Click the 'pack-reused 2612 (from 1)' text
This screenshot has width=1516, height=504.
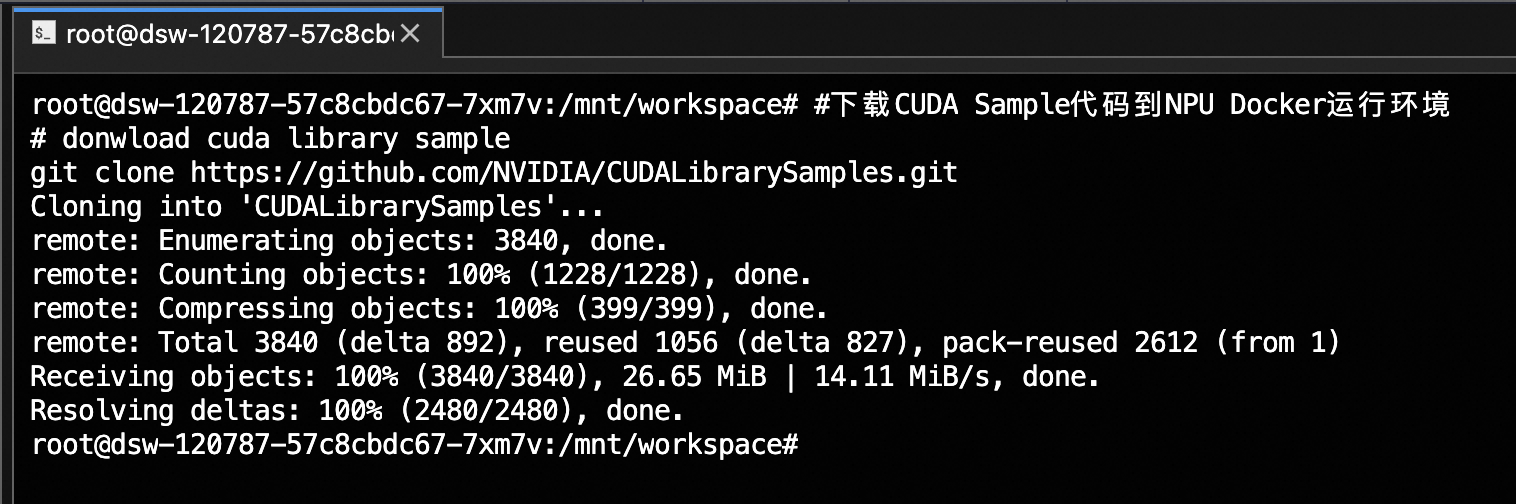pyautogui.click(x=1141, y=343)
